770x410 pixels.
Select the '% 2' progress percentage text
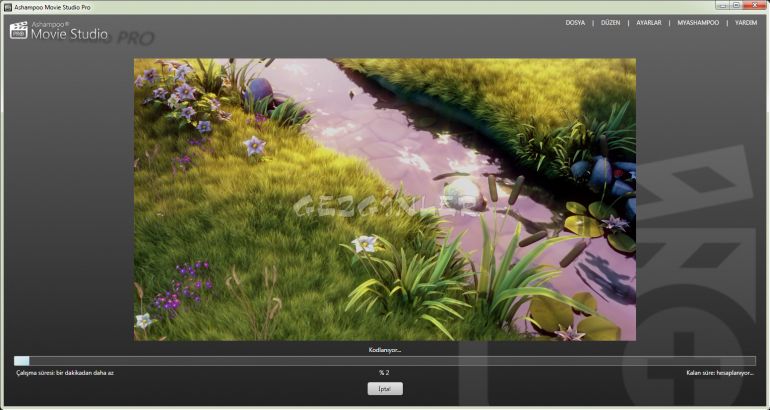coord(384,373)
